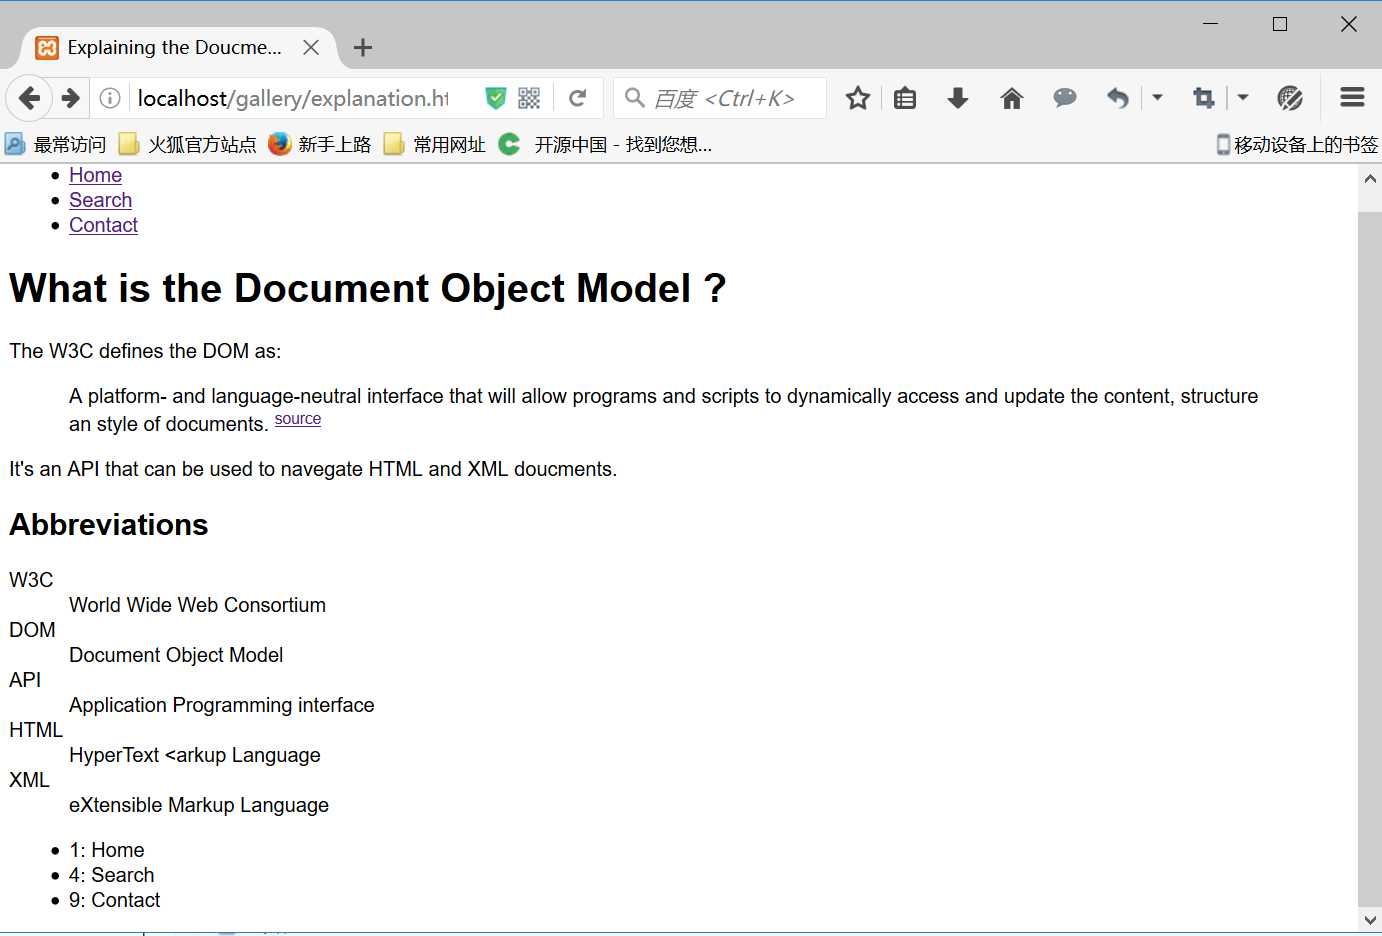Open downloads arrow icon
The width and height of the screenshot is (1382, 936).
point(958,98)
